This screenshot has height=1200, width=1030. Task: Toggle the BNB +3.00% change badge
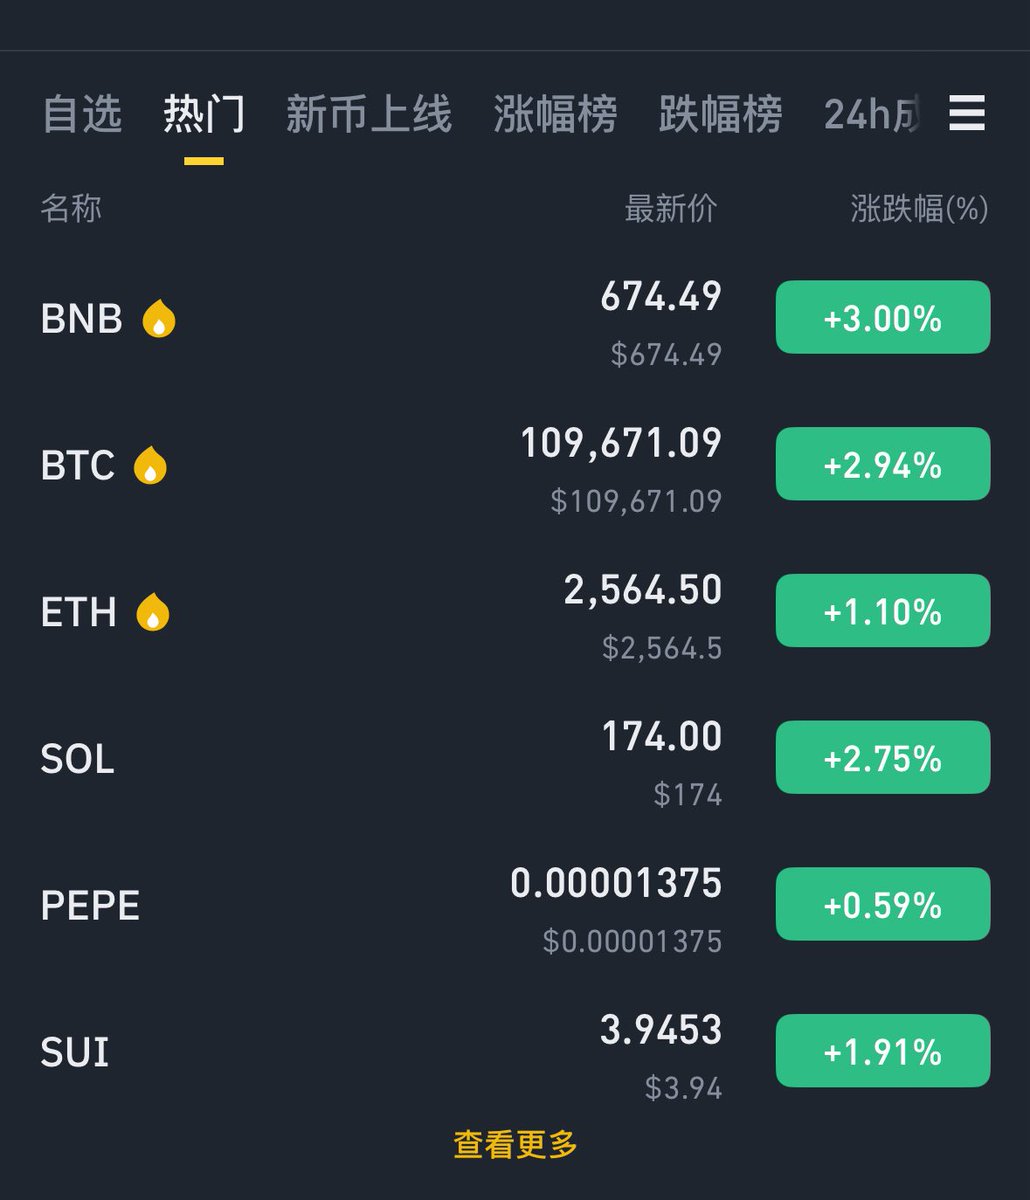[883, 317]
